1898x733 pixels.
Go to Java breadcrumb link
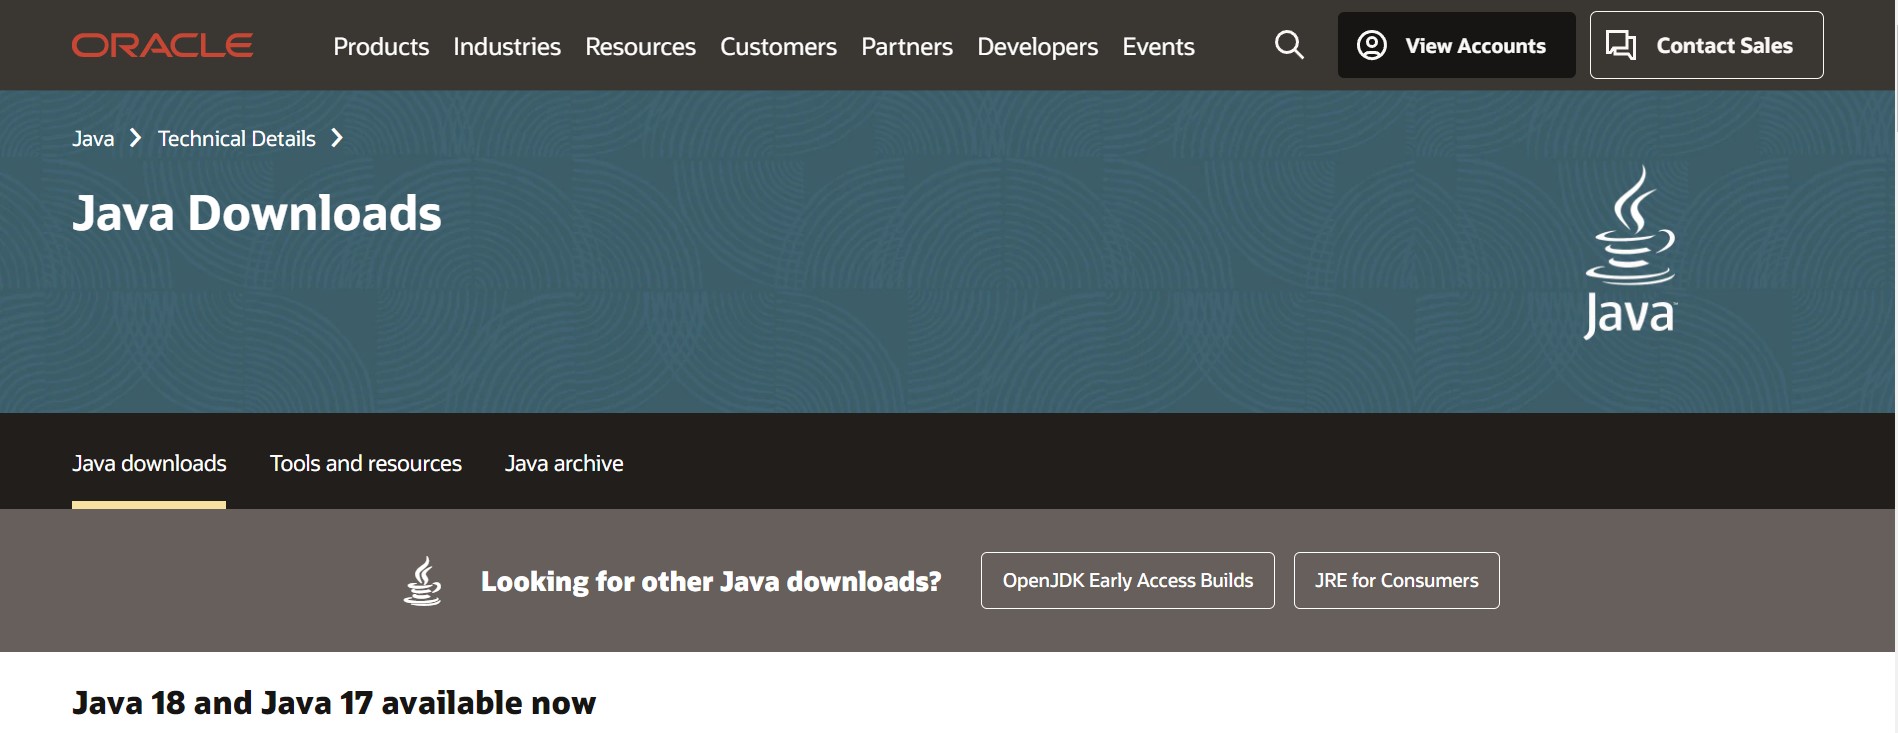[93, 139]
